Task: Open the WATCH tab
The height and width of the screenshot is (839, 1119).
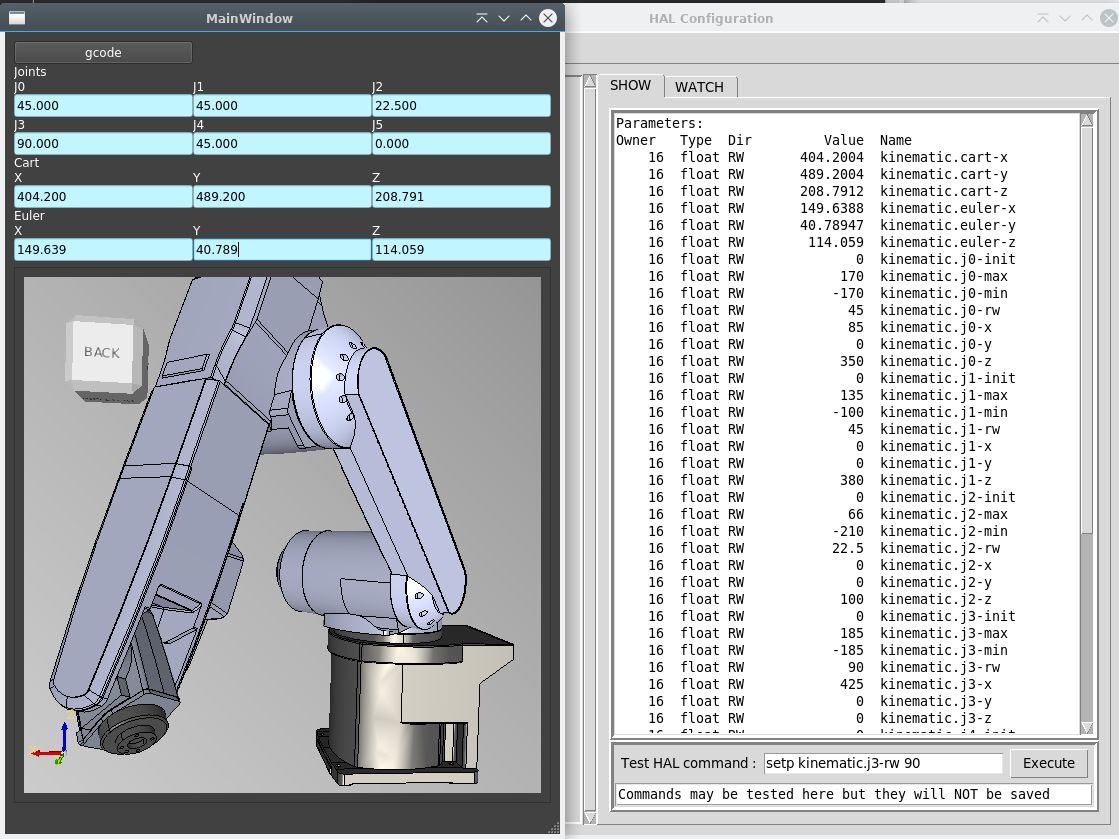Action: coord(699,87)
